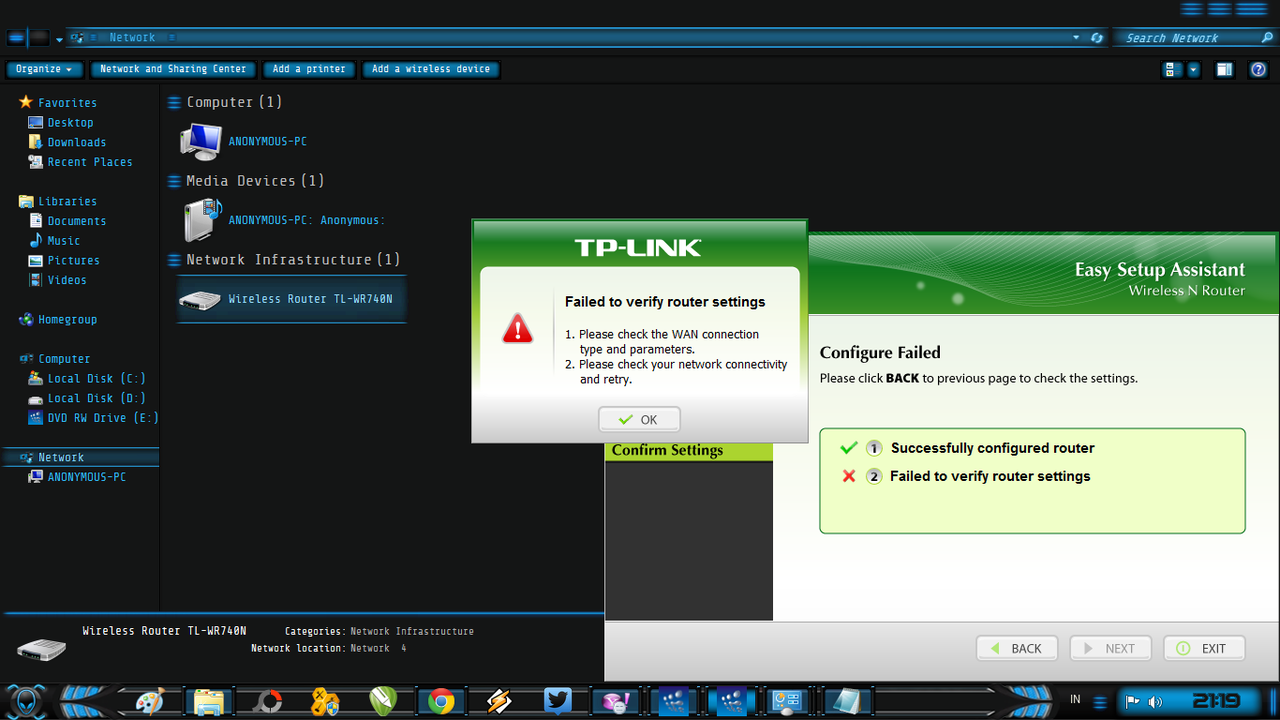
Task: Launch Winamp from the taskbar
Action: [x=499, y=701]
